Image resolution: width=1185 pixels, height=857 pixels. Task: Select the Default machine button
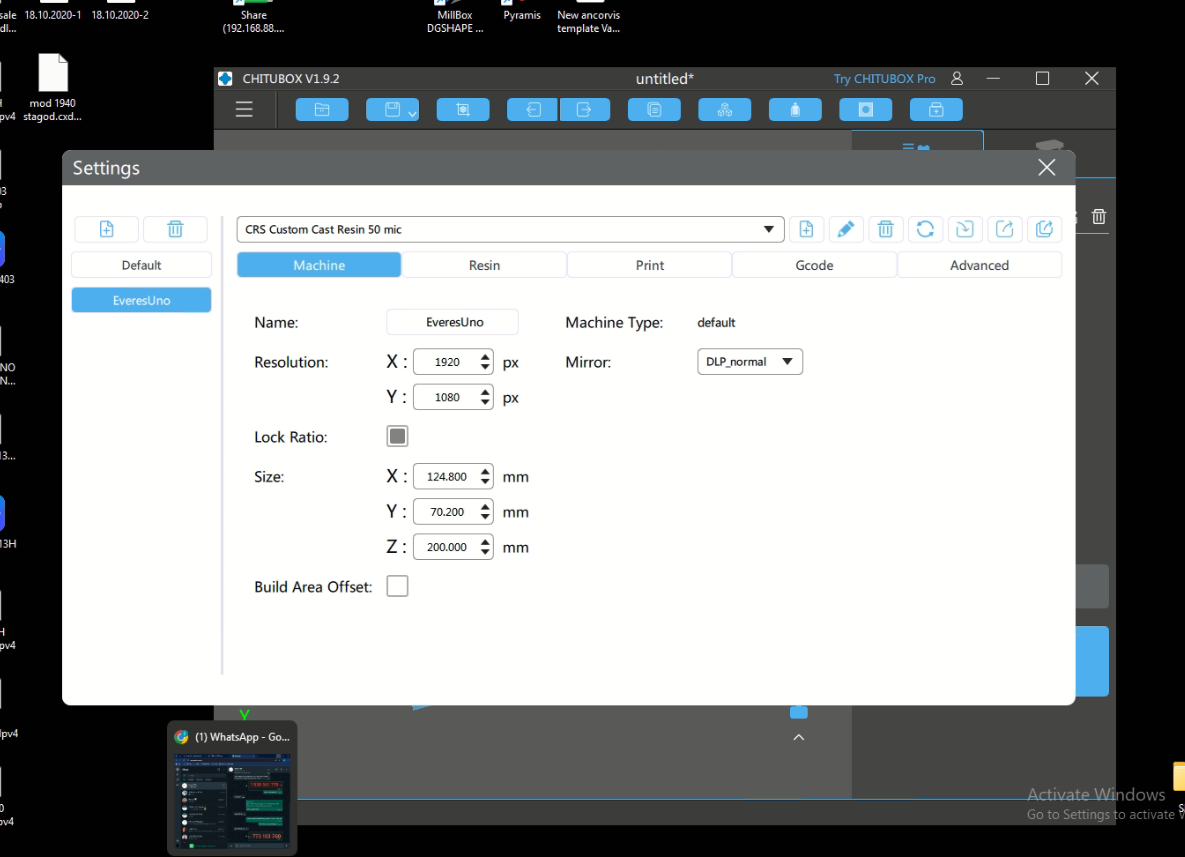pos(141,265)
